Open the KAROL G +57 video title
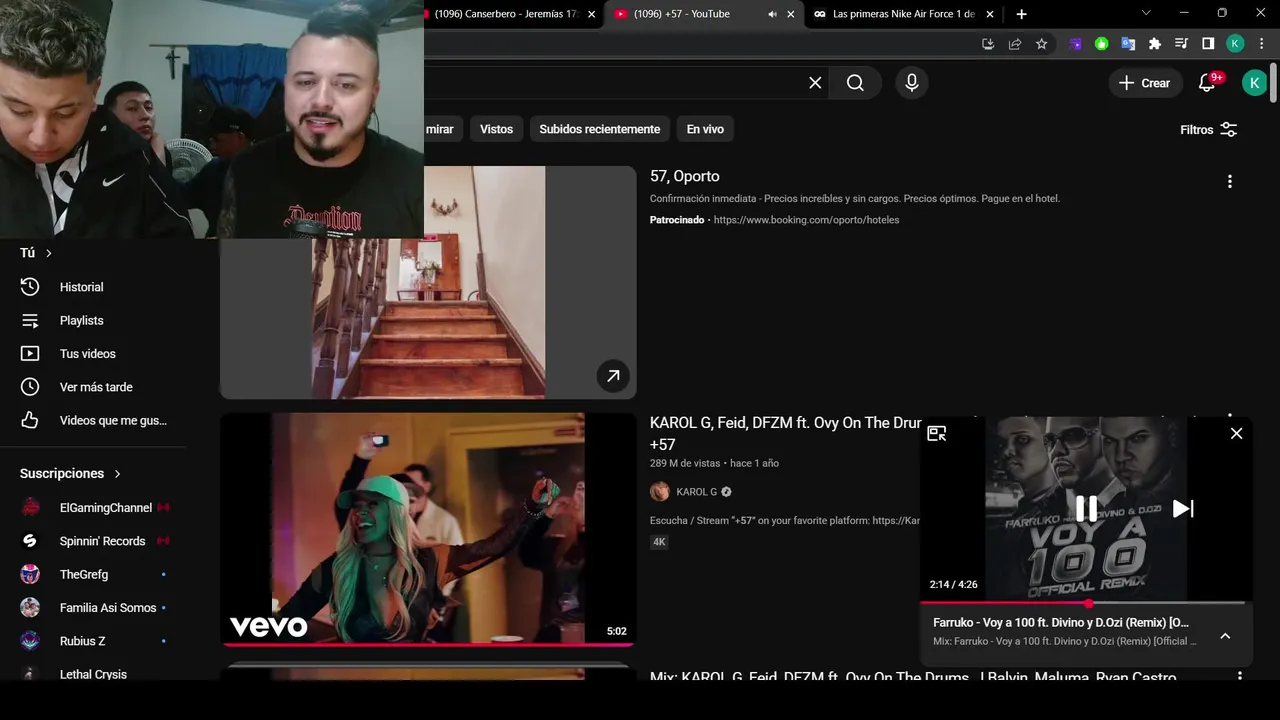 785,434
